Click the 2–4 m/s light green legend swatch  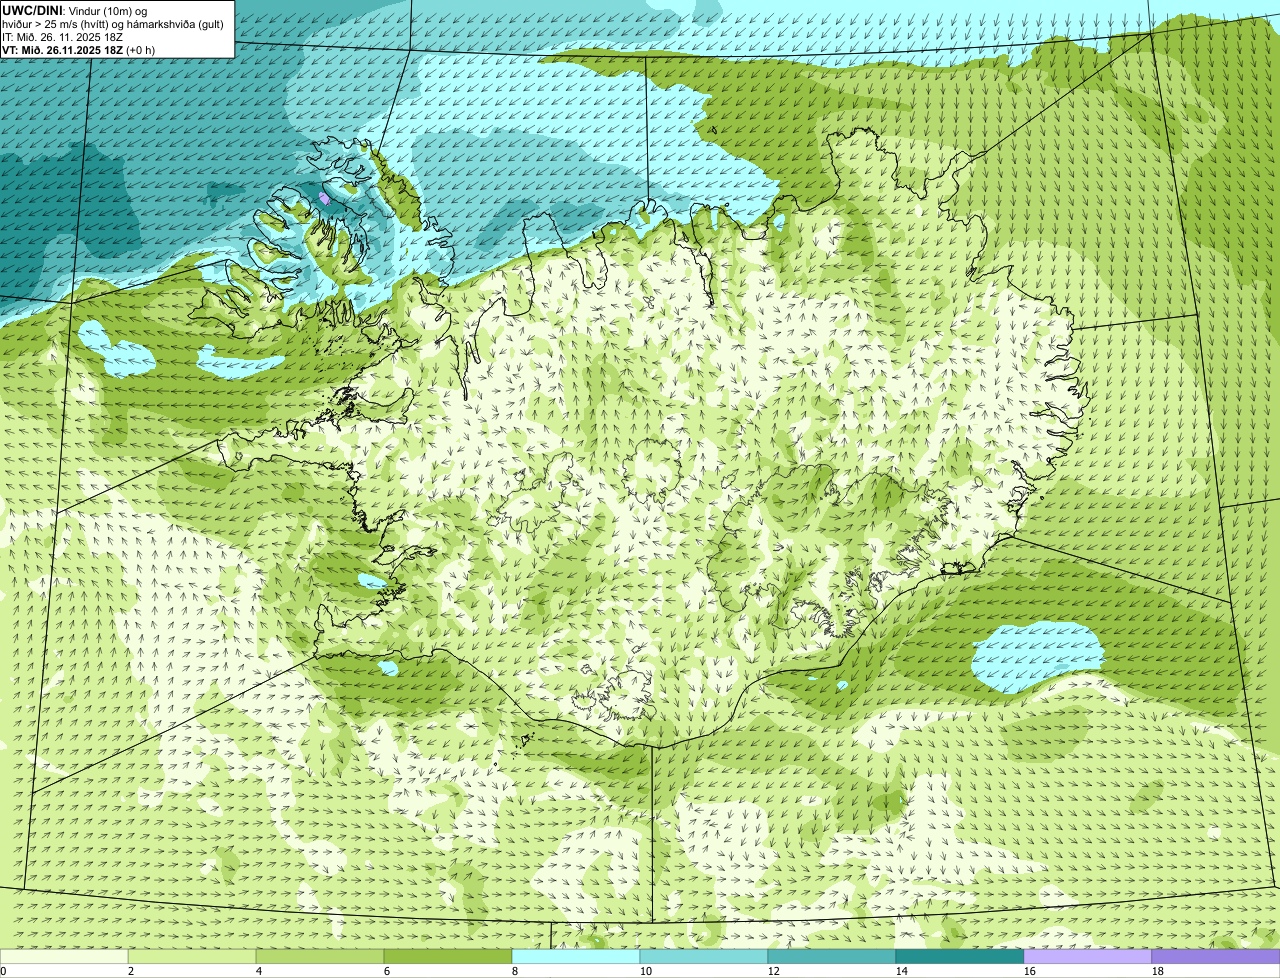click(192, 956)
